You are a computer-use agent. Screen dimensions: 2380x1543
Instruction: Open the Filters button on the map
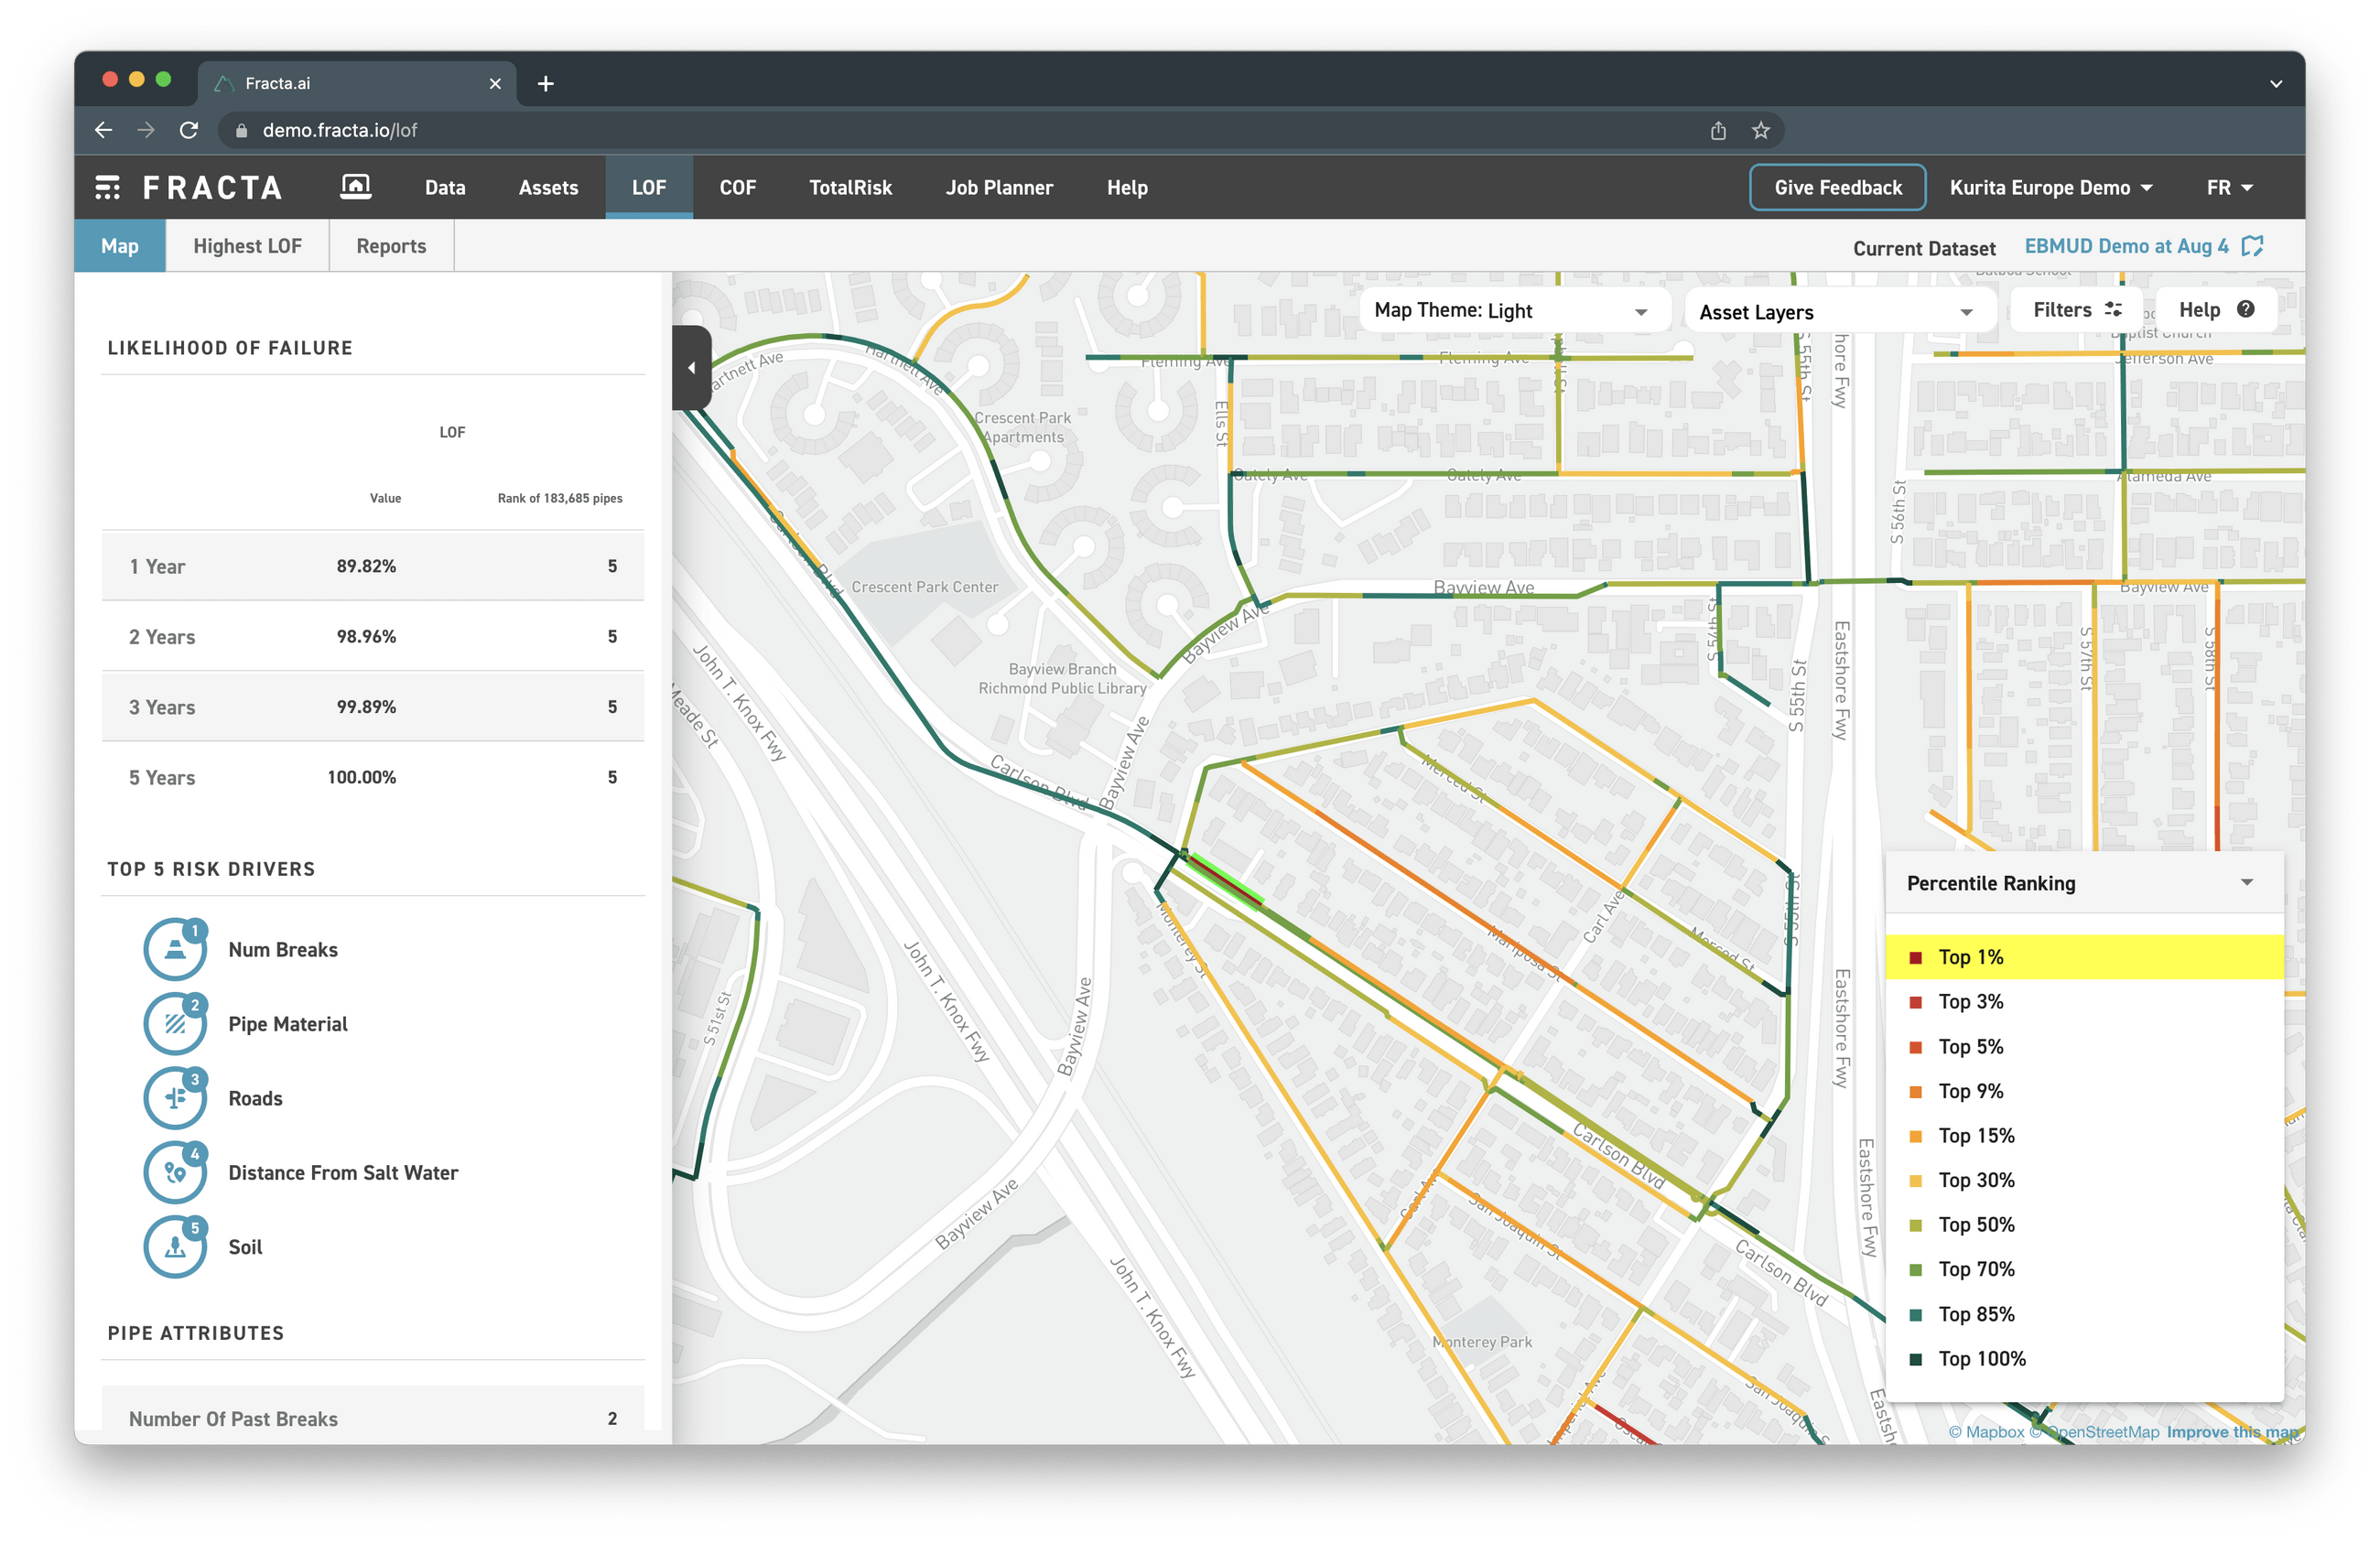click(2075, 310)
